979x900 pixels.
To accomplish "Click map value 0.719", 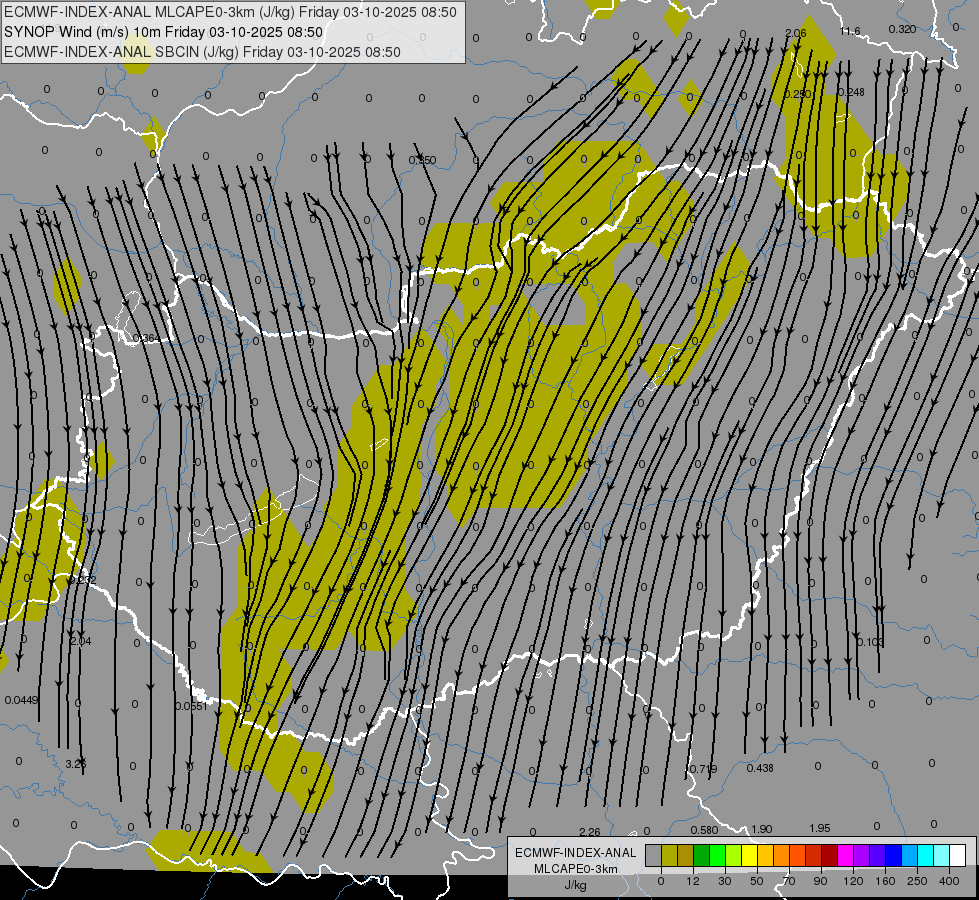I will click(704, 769).
